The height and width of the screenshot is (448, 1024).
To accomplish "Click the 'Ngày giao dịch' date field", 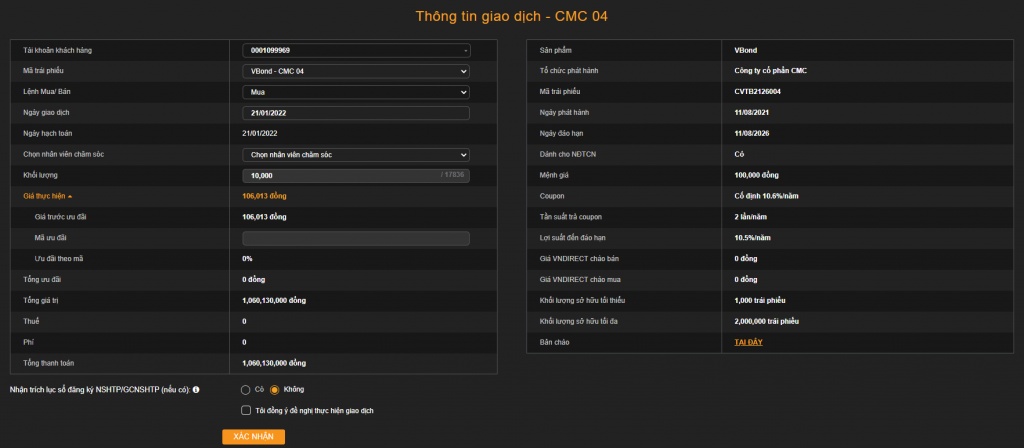I will click(x=356, y=113).
